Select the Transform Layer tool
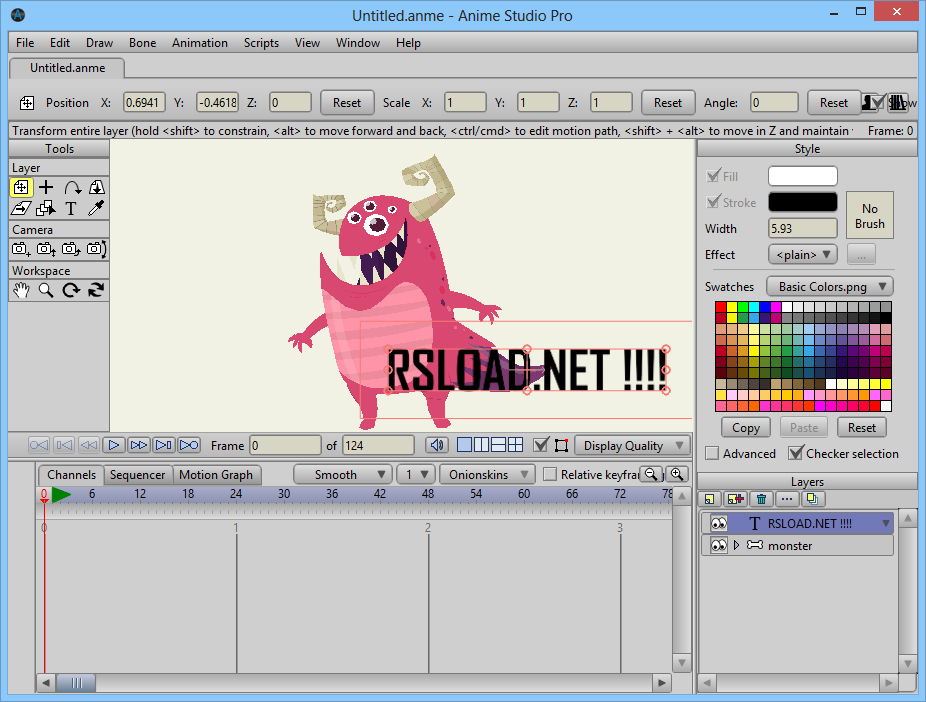Viewport: 926px width, 702px height. [21, 188]
